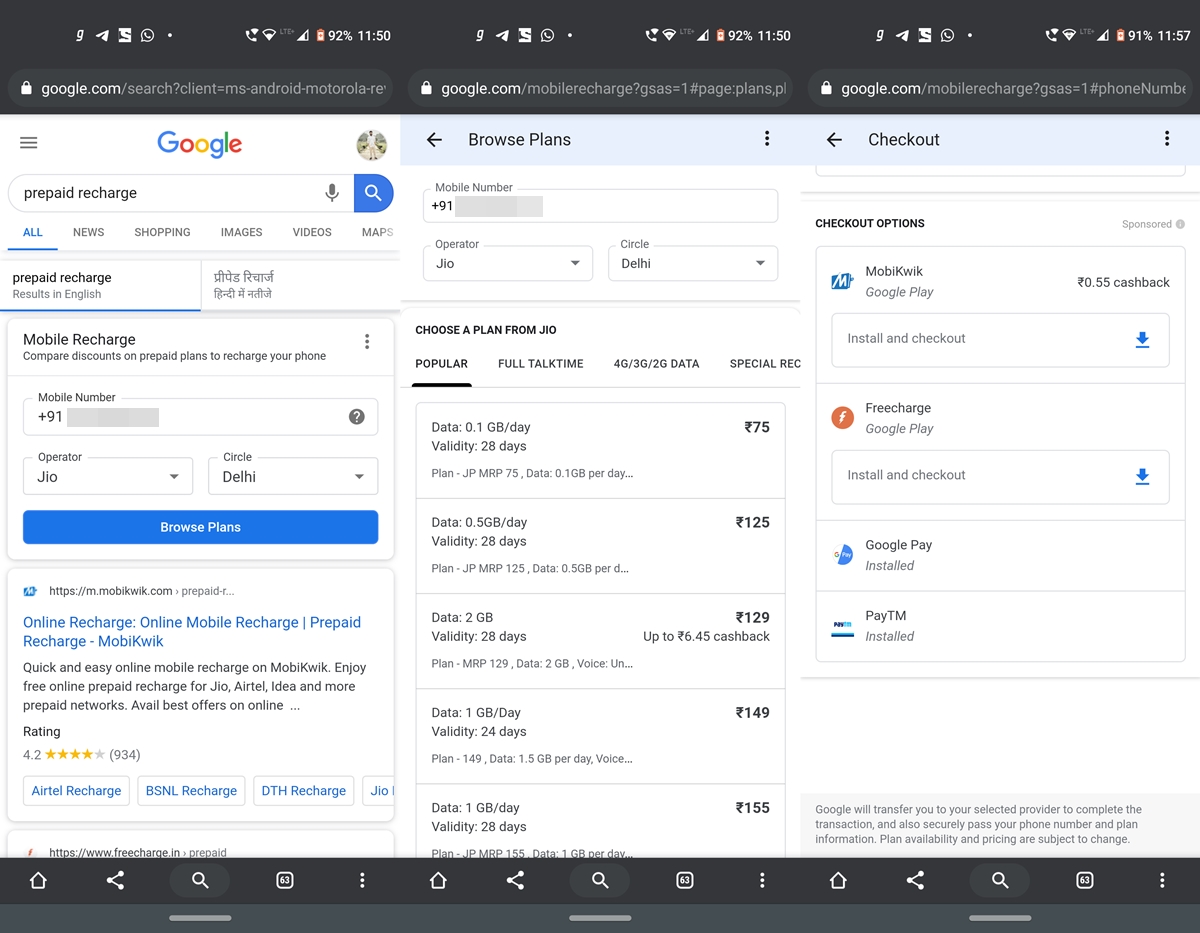Tap Freecharge Install and checkout button
The height and width of the screenshot is (933, 1200).
click(x=1000, y=476)
